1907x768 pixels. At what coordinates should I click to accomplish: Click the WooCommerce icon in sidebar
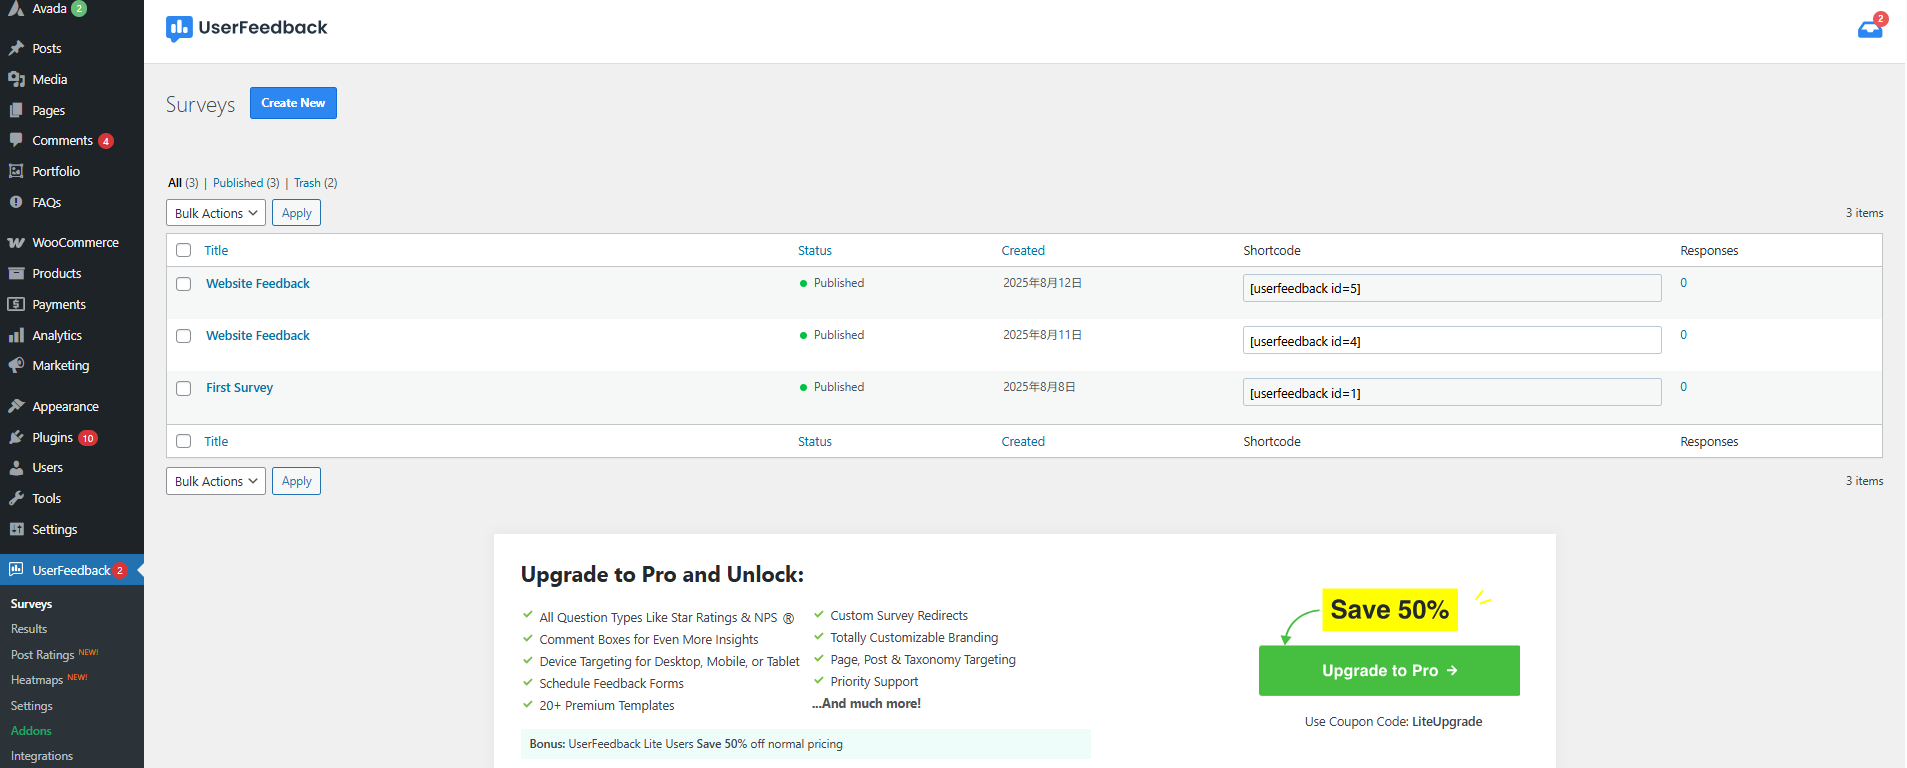[16, 243]
